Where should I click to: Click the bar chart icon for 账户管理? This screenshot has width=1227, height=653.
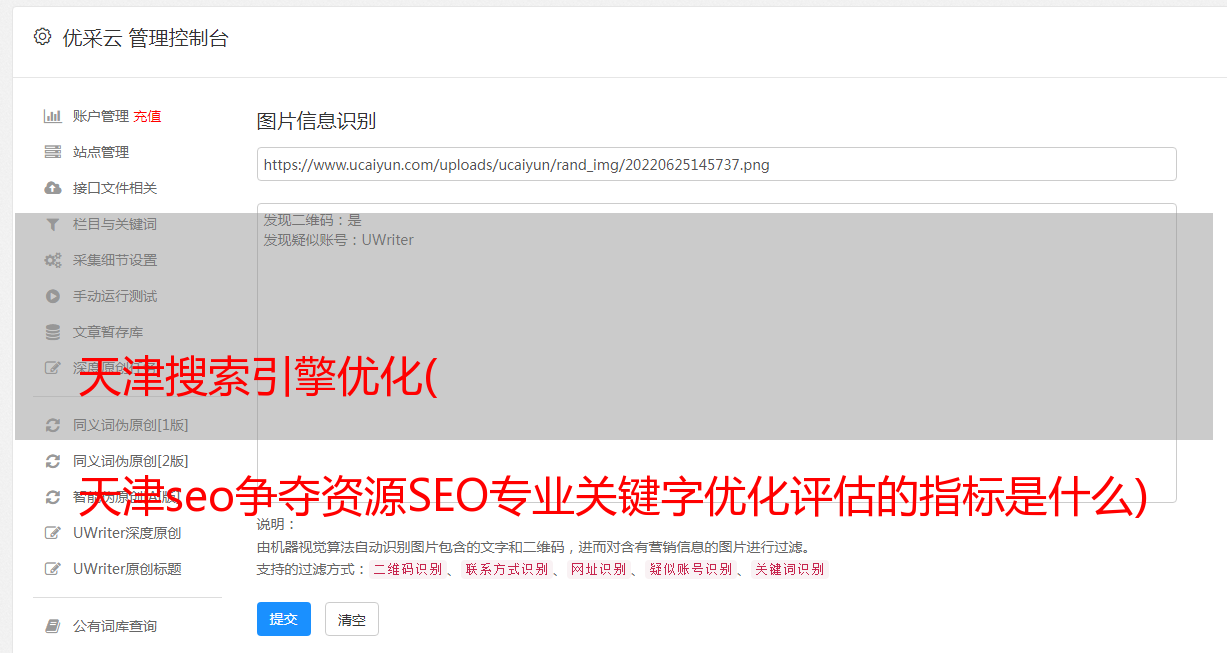pos(53,116)
